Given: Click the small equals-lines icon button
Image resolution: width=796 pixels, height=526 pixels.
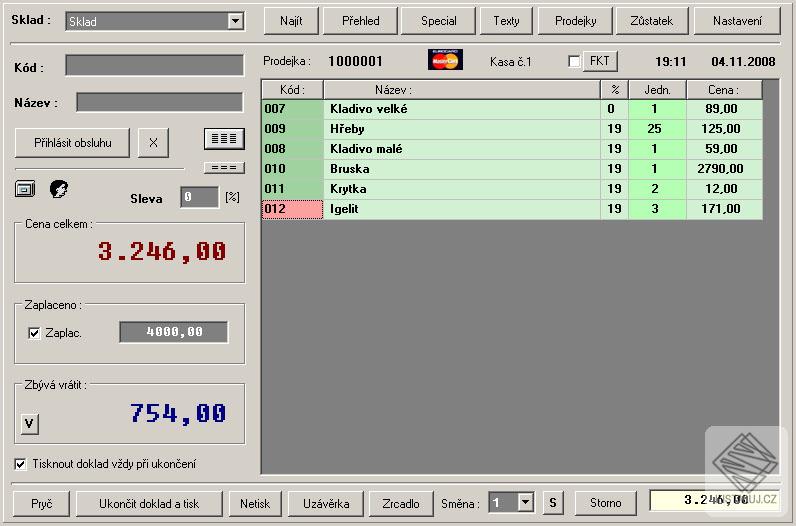Looking at the screenshot, I should pos(224,168).
